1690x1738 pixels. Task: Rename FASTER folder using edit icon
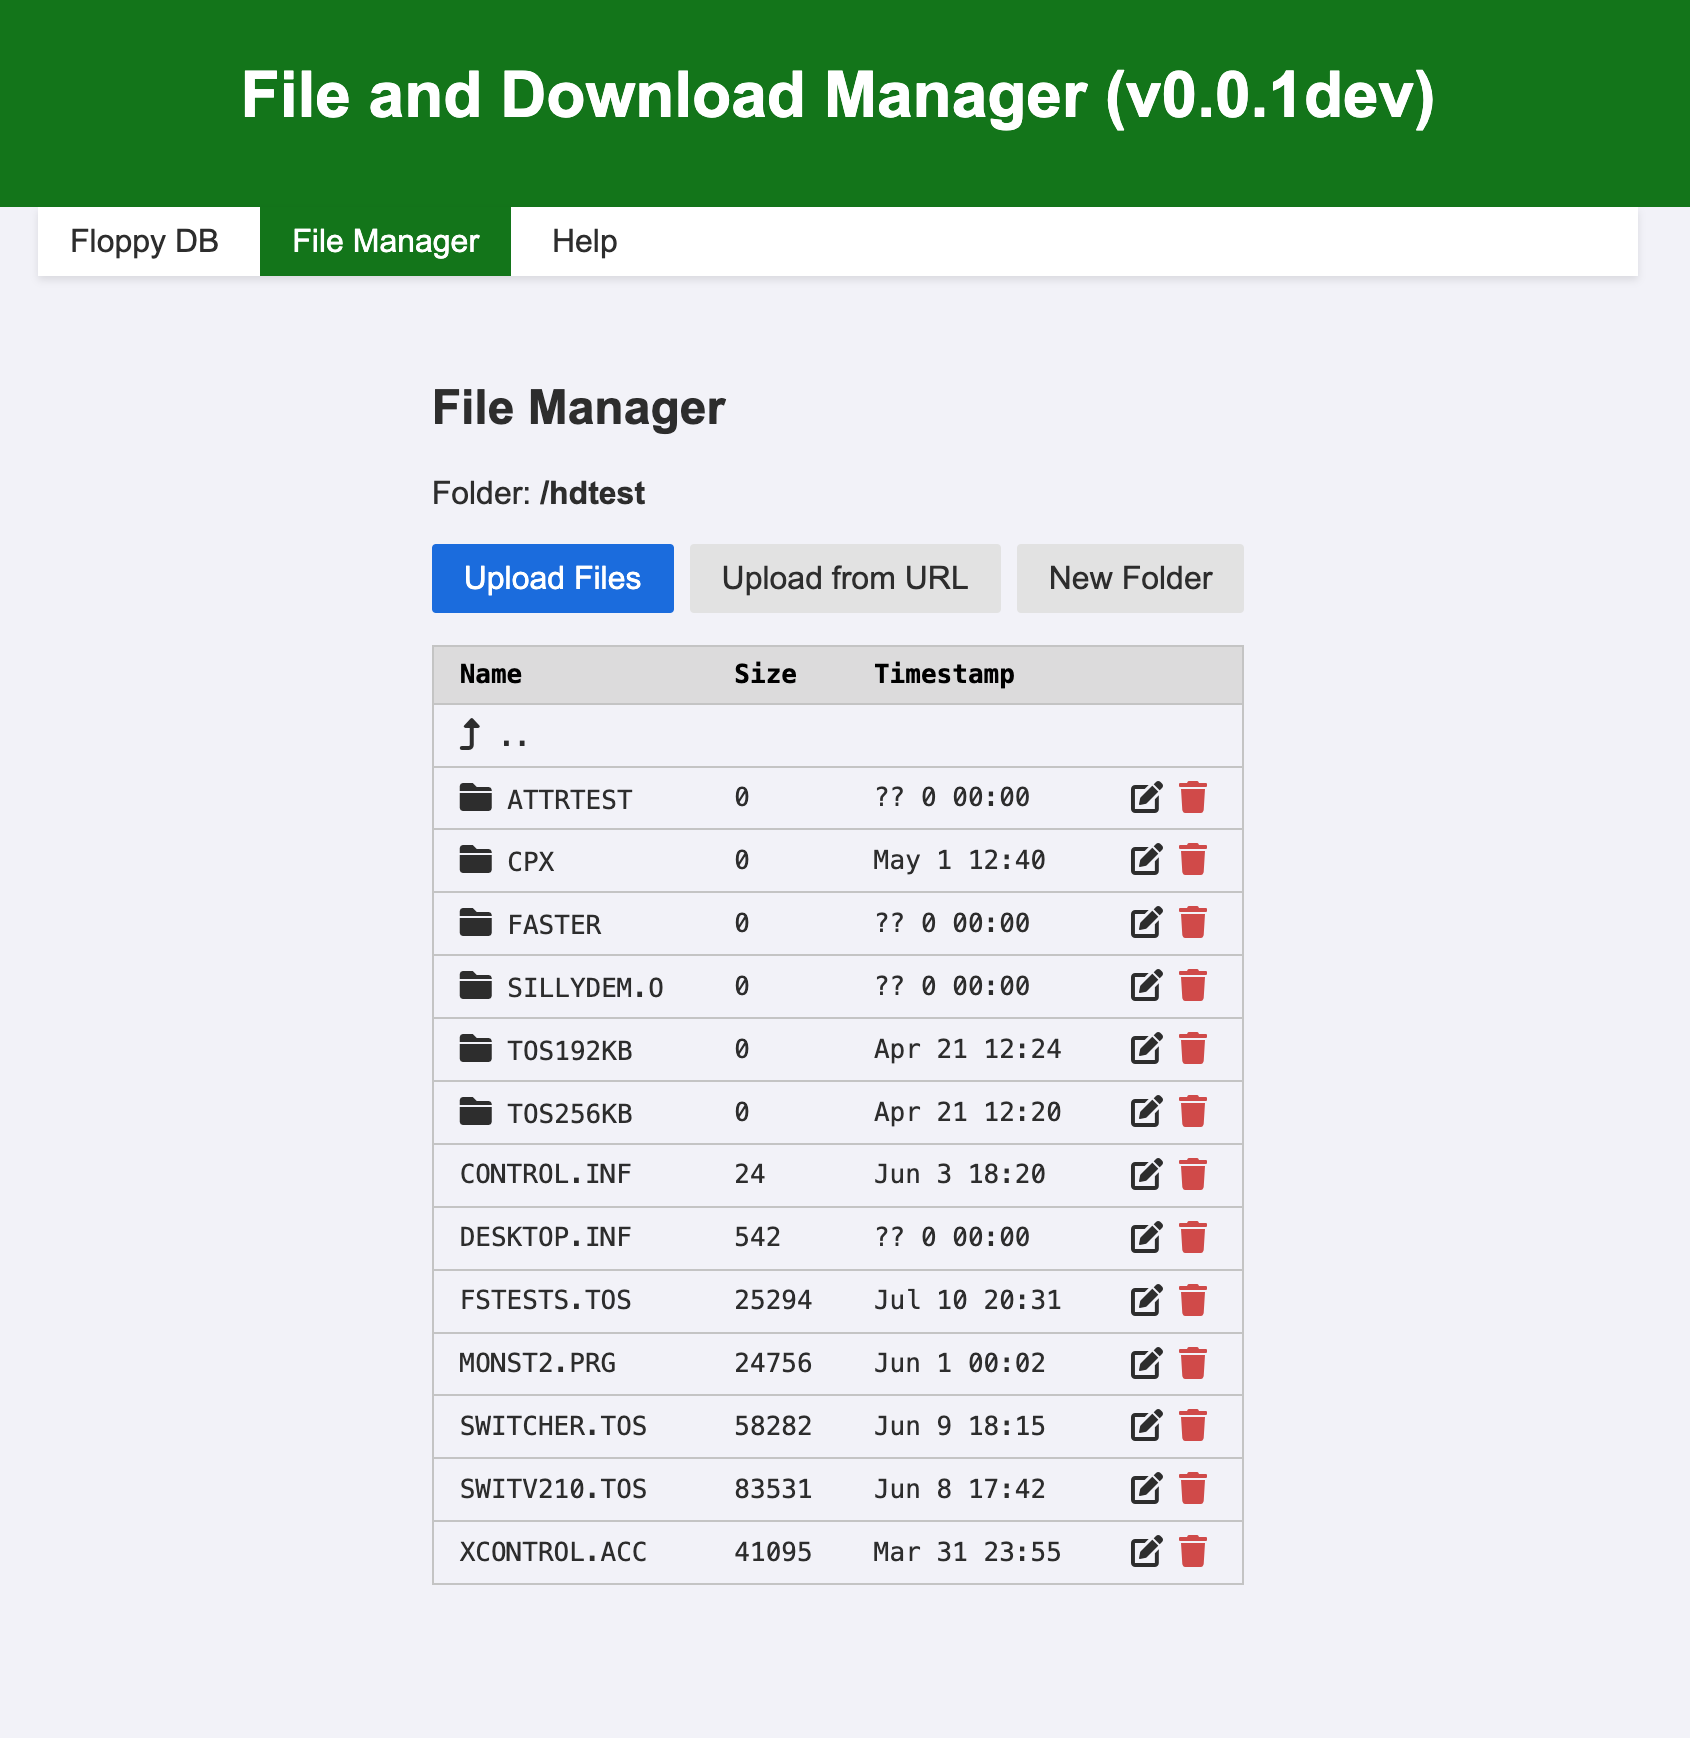(1146, 923)
